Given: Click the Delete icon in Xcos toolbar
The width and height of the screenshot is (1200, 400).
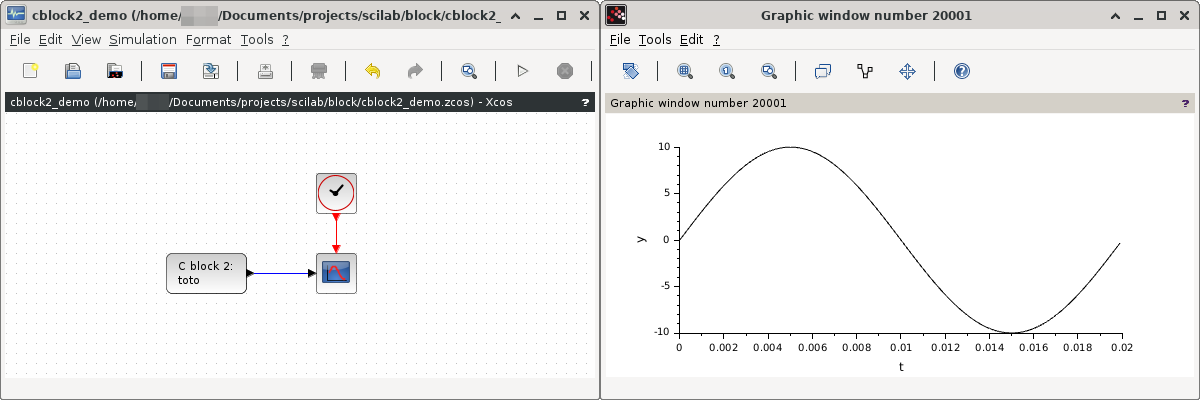Looking at the screenshot, I should 319,71.
